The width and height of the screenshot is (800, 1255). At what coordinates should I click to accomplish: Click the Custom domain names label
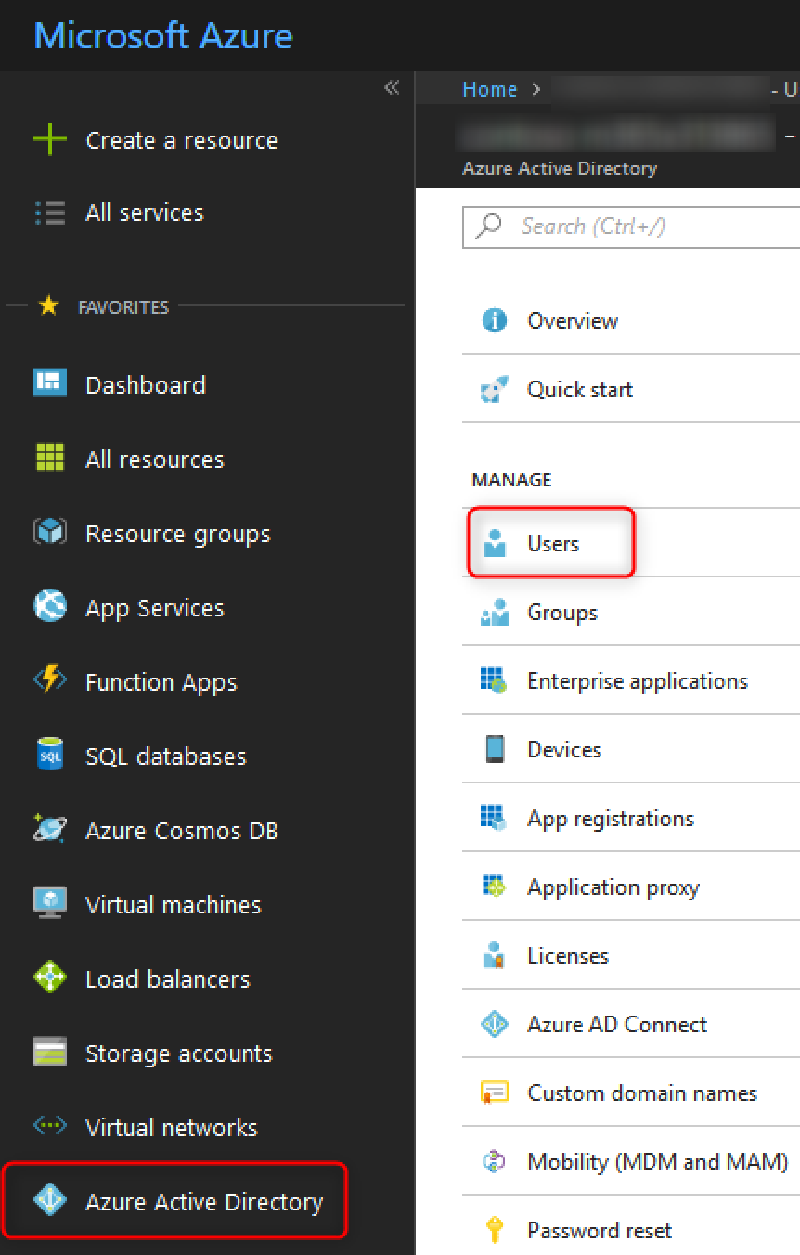tap(642, 1093)
